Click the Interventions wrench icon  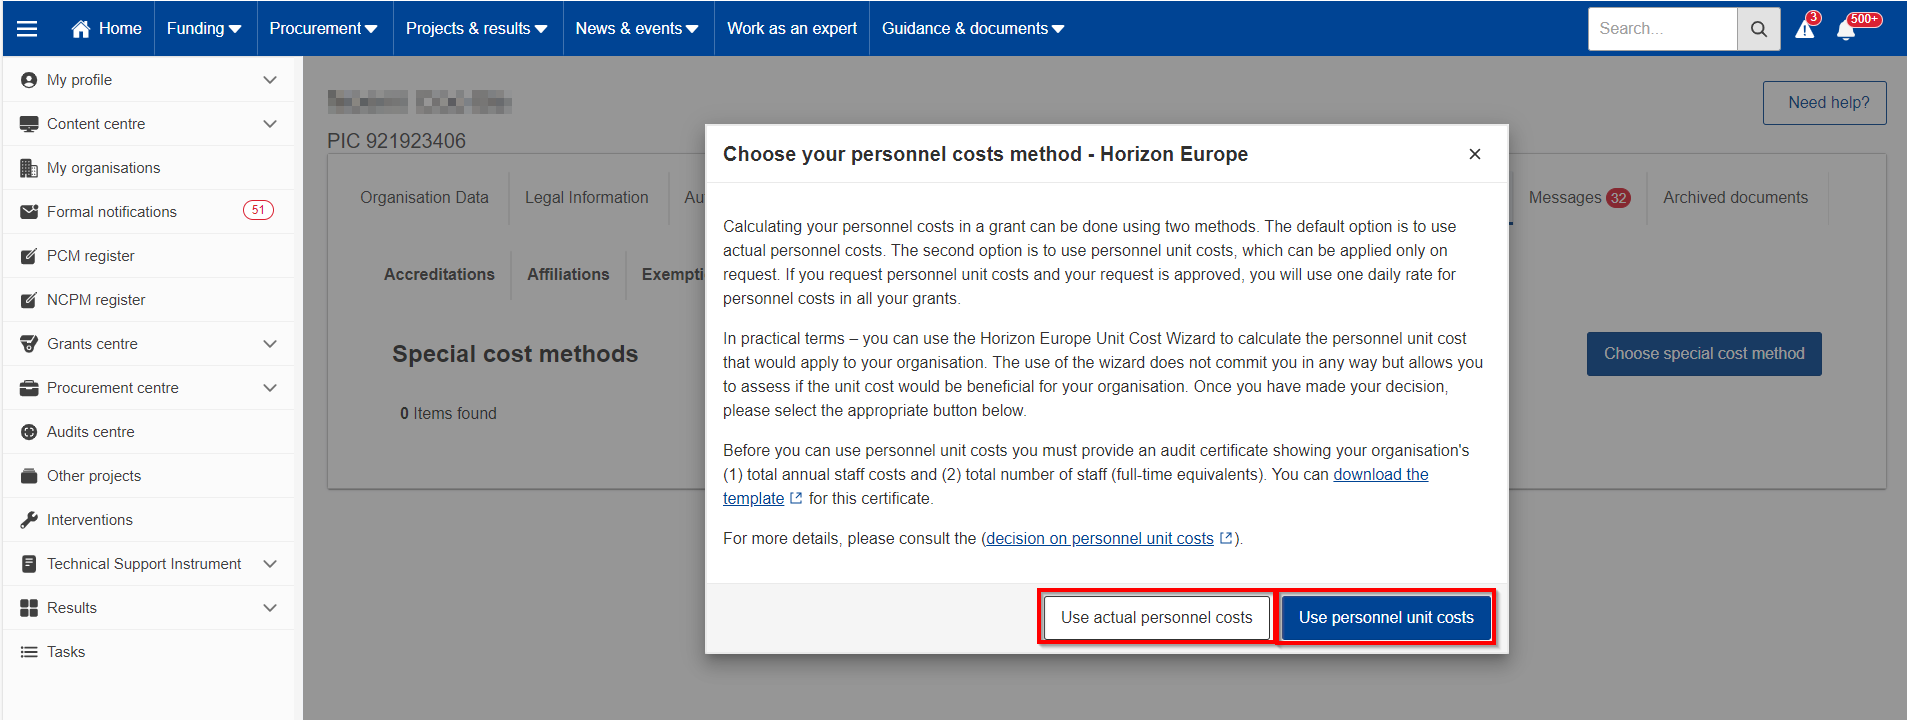(29, 520)
